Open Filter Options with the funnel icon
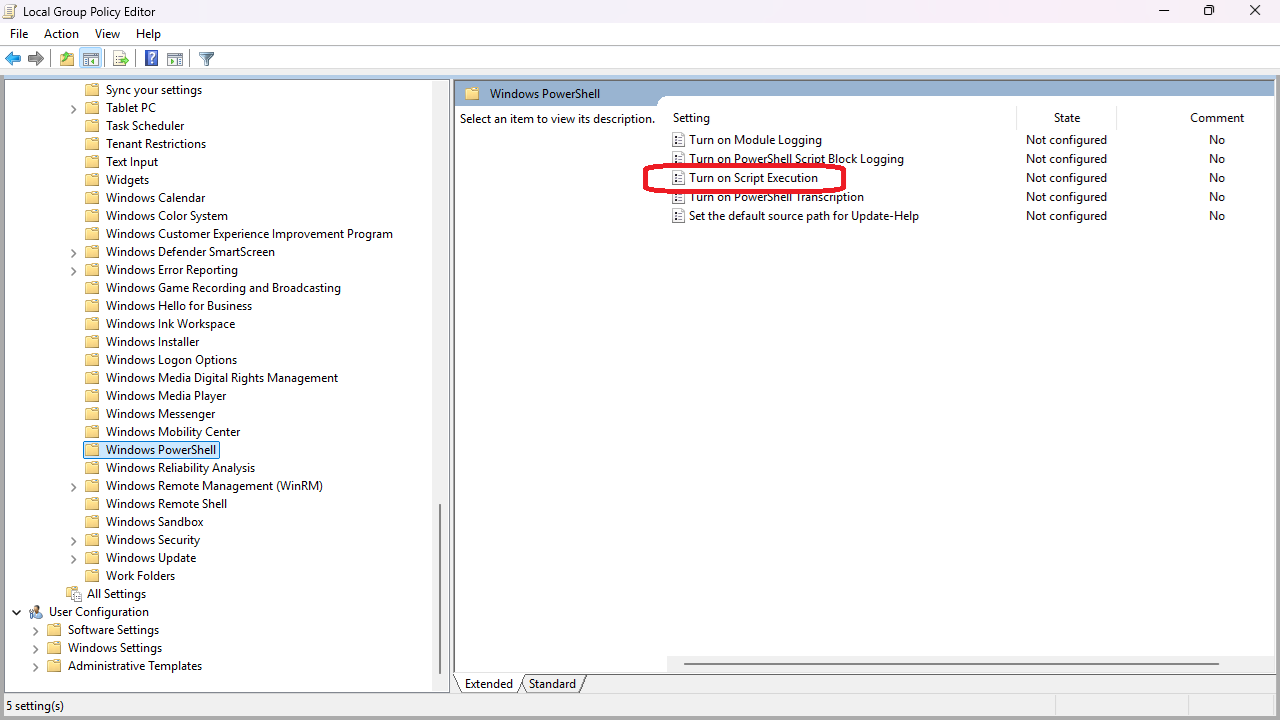The width and height of the screenshot is (1280, 720). [x=207, y=59]
